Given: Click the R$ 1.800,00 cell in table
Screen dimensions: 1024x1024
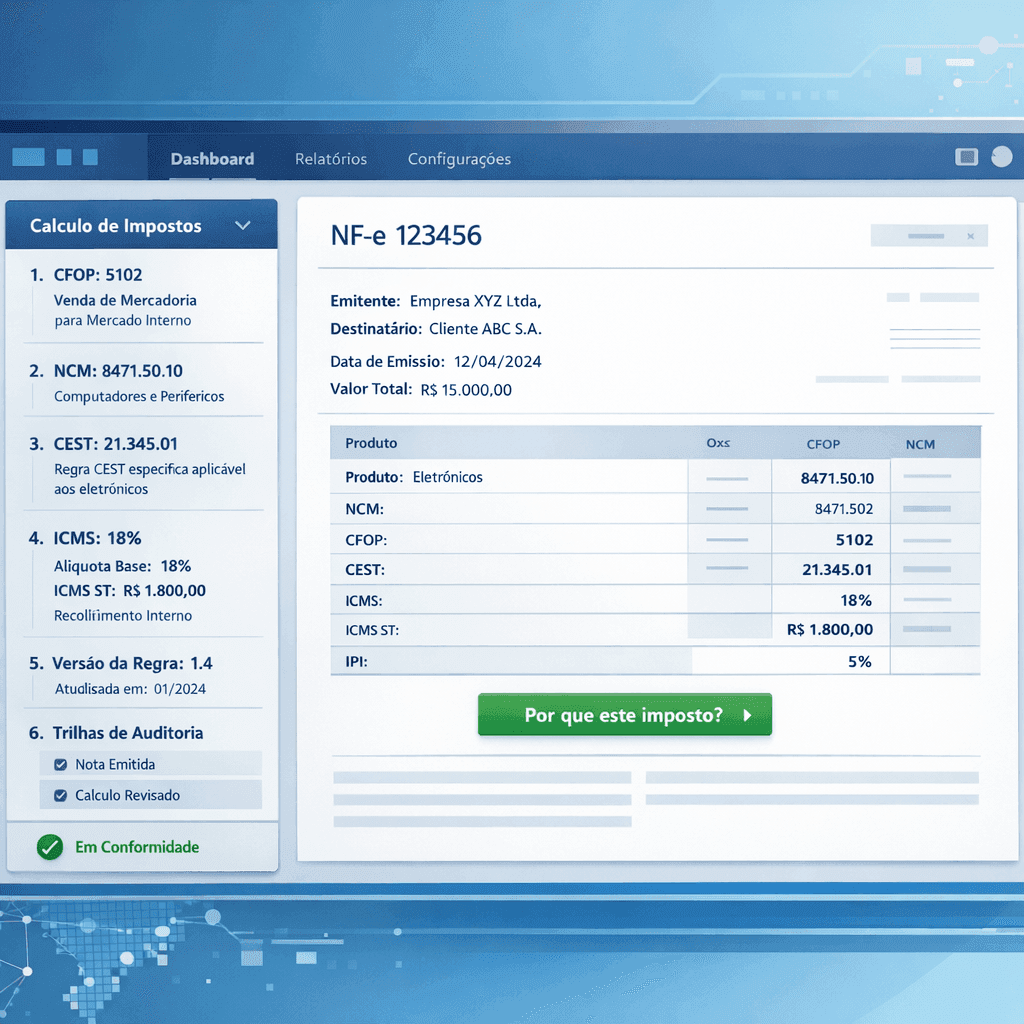Looking at the screenshot, I should pyautogui.click(x=830, y=630).
